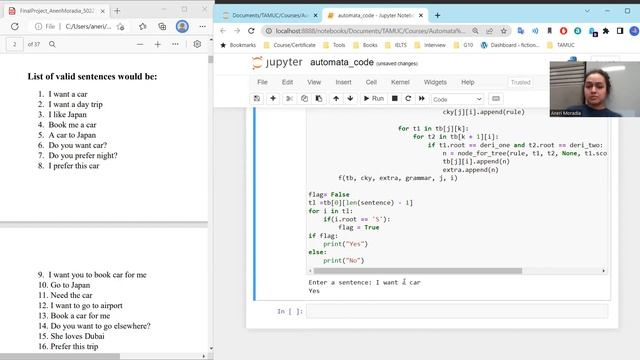Run the current cell
The image size is (640, 360).
coord(373,98)
